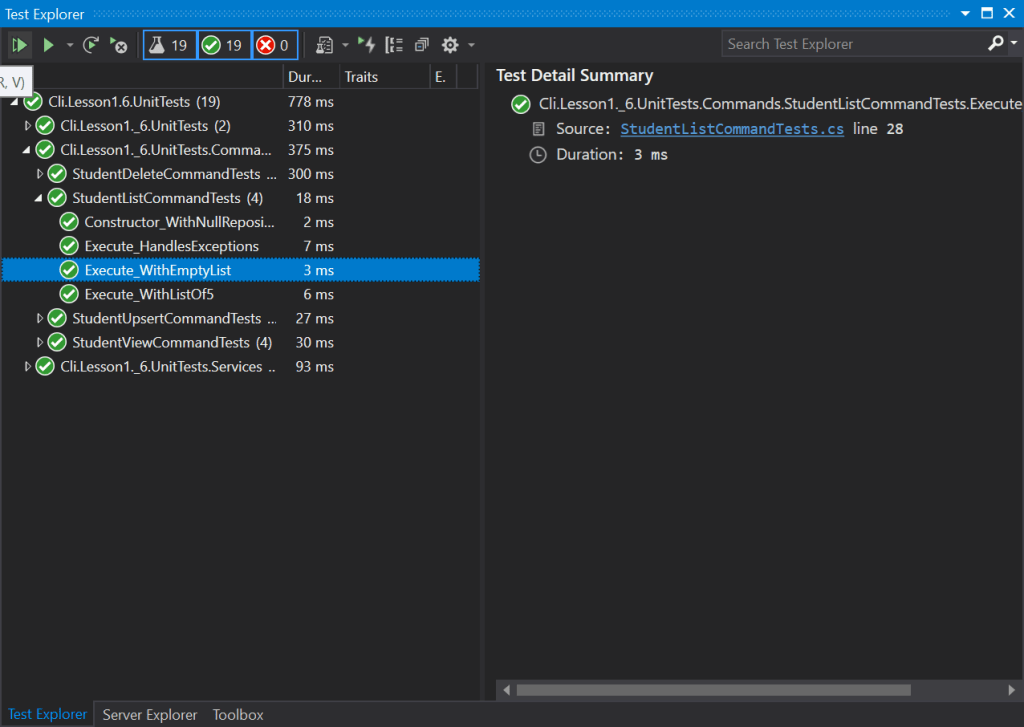Expand the StudentDeleteCommandTests node
The image size is (1024, 727).
[x=40, y=174]
